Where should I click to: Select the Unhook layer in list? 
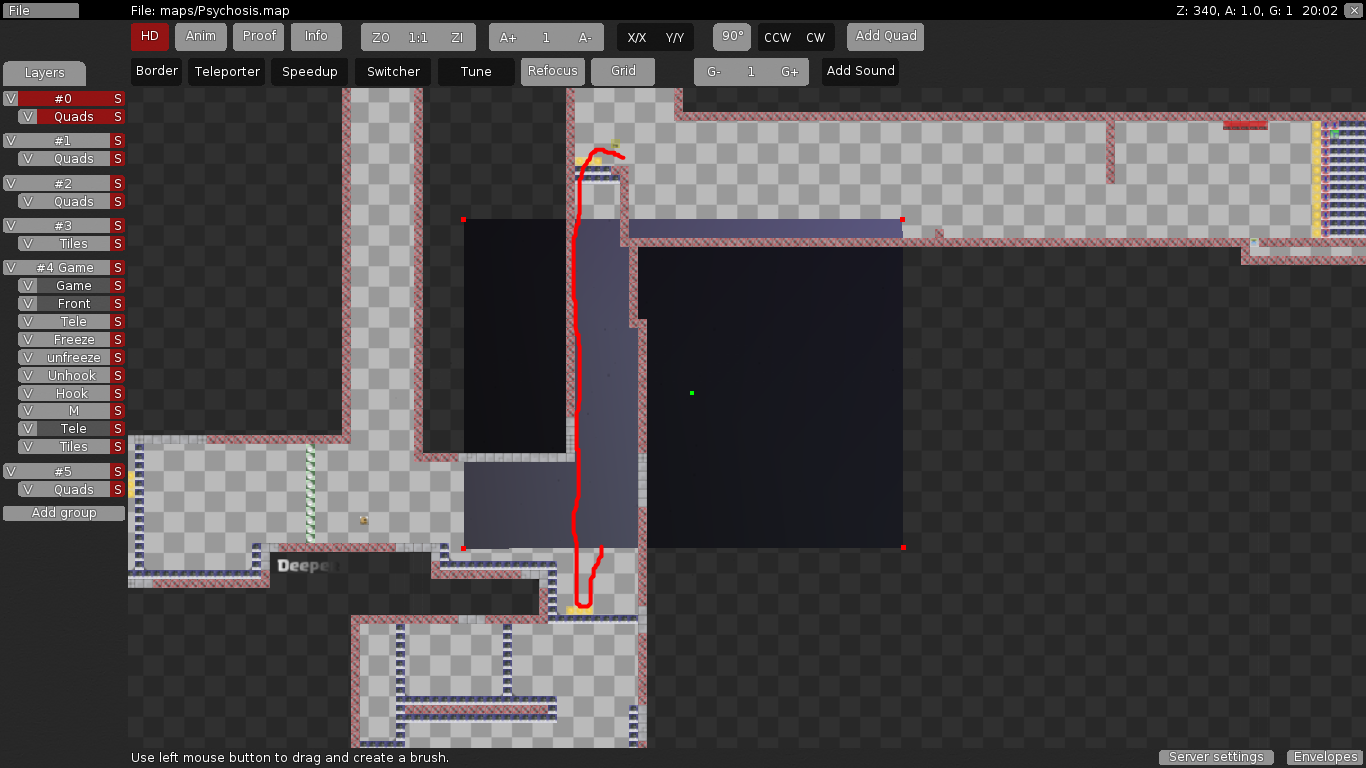click(73, 376)
